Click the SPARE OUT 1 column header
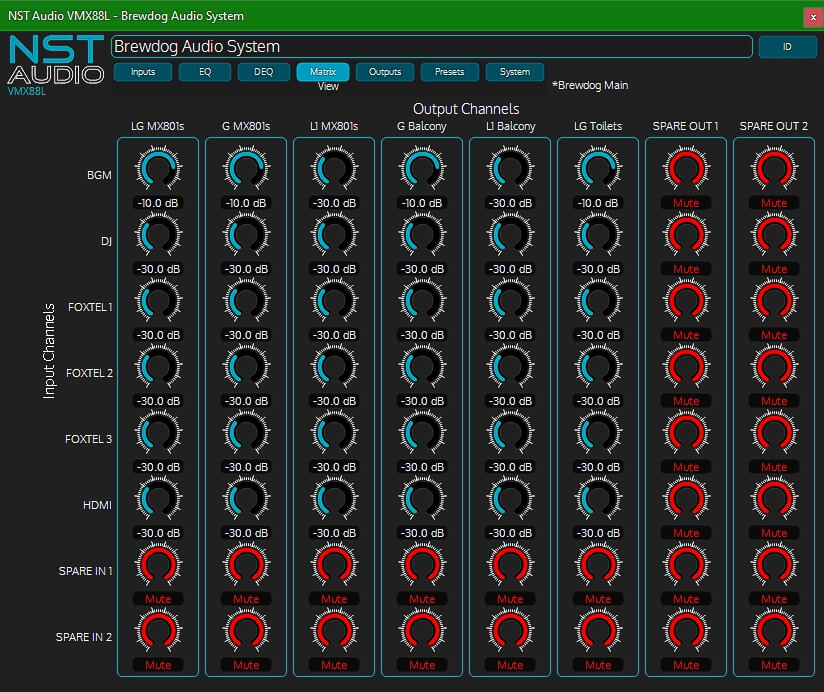The width and height of the screenshot is (824, 692). pos(685,126)
